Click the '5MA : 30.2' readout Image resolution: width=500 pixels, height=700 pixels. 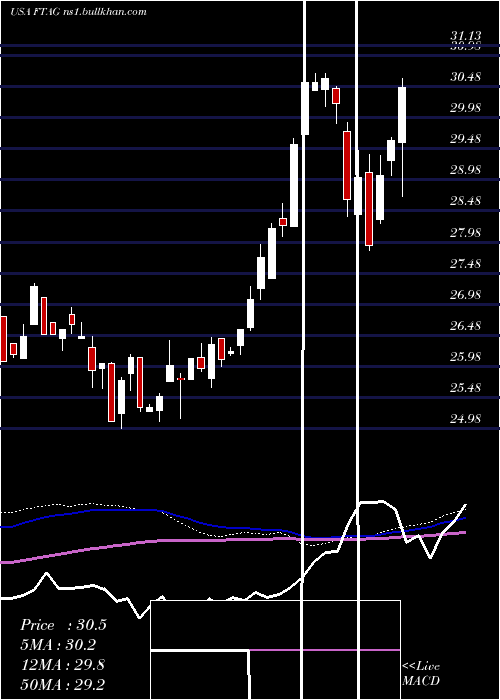tap(58, 645)
